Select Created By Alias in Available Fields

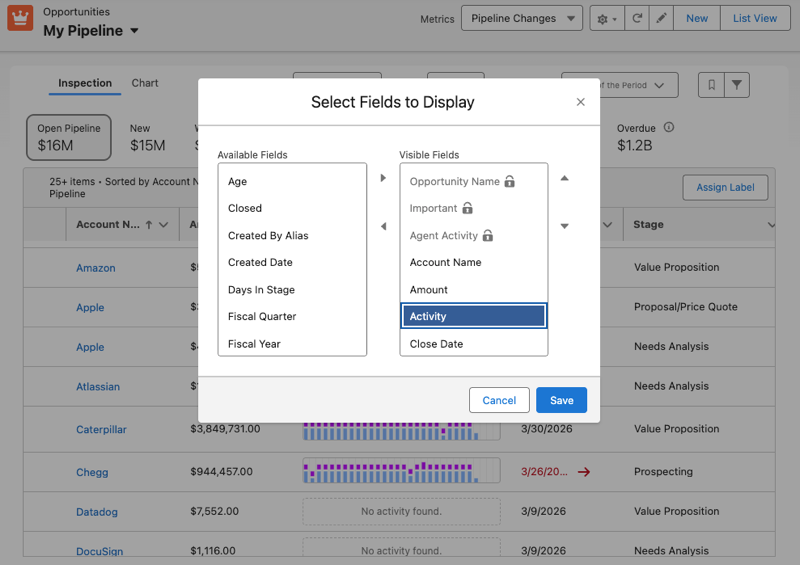tap(292, 236)
